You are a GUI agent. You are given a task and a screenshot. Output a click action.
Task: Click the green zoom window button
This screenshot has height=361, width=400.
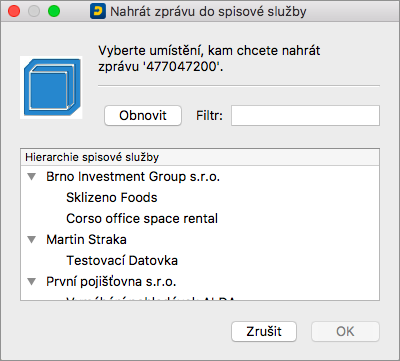click(x=54, y=11)
